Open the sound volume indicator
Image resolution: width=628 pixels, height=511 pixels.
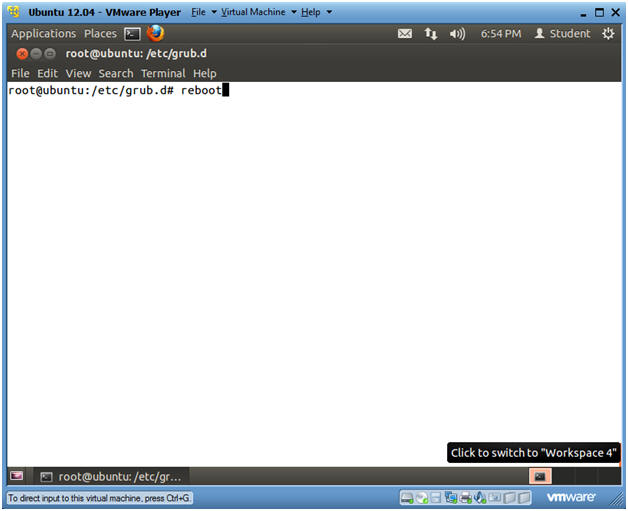point(457,34)
